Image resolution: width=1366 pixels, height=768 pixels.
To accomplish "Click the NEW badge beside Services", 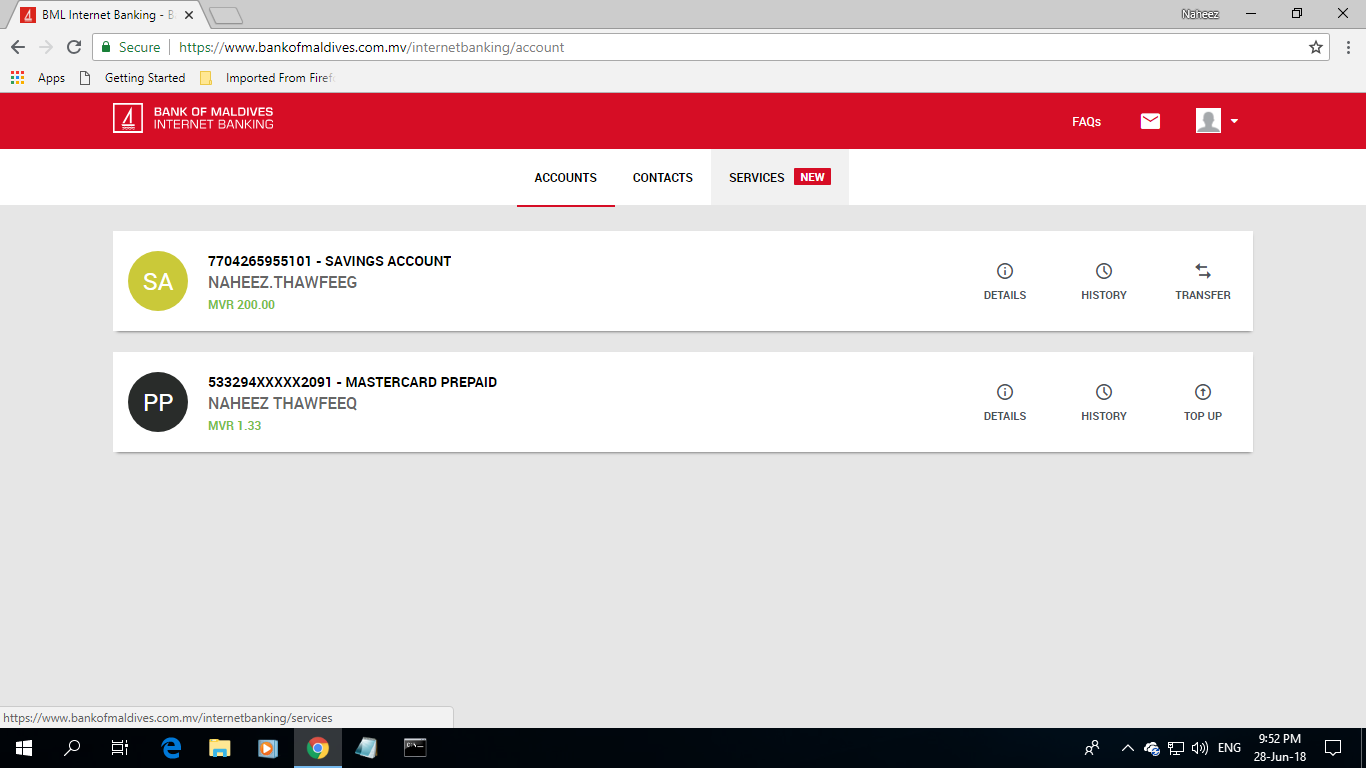I will (812, 177).
